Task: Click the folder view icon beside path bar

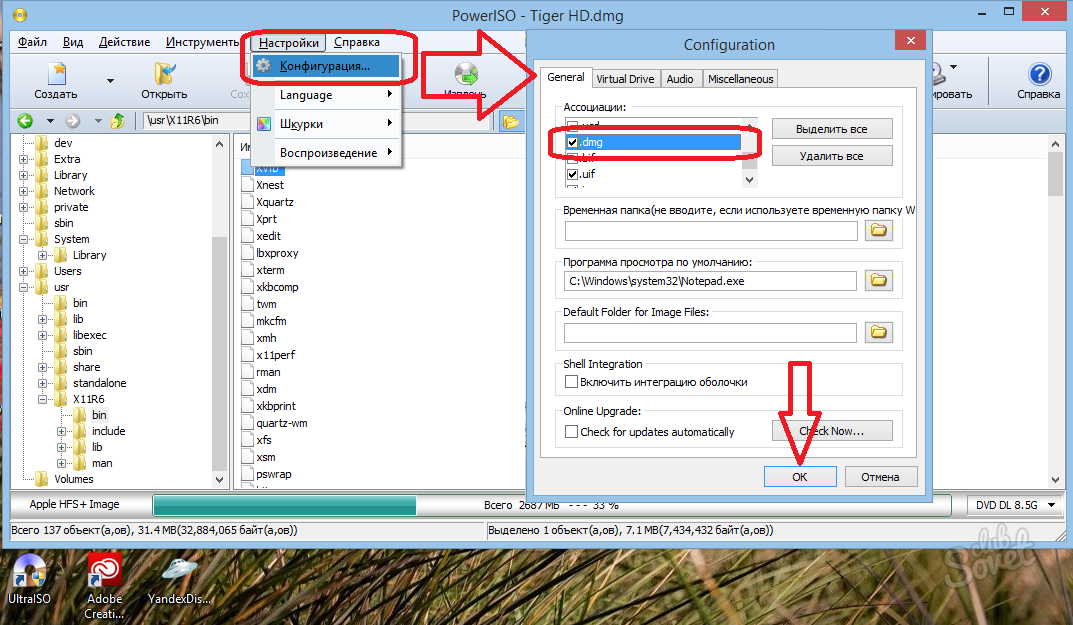Action: coord(510,122)
